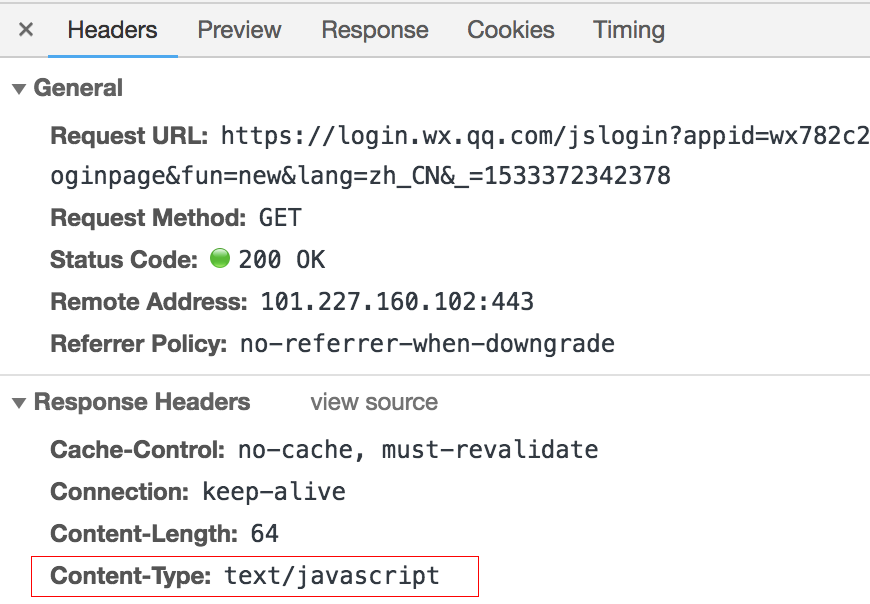Open the Preview tab
Viewport: 870px width, 604px height.
coord(239,30)
